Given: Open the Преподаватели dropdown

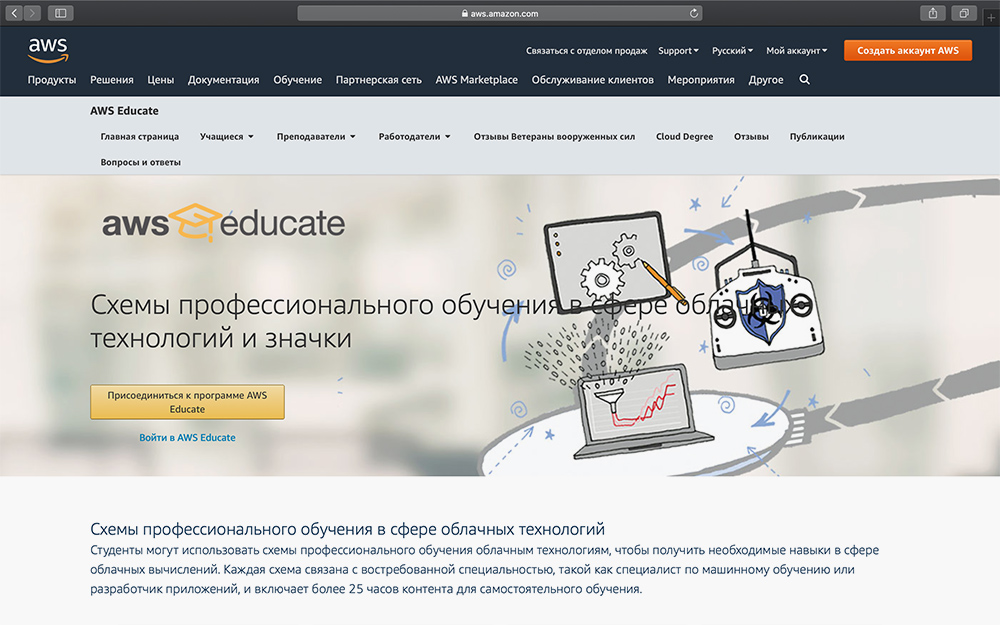Looking at the screenshot, I should [x=316, y=136].
